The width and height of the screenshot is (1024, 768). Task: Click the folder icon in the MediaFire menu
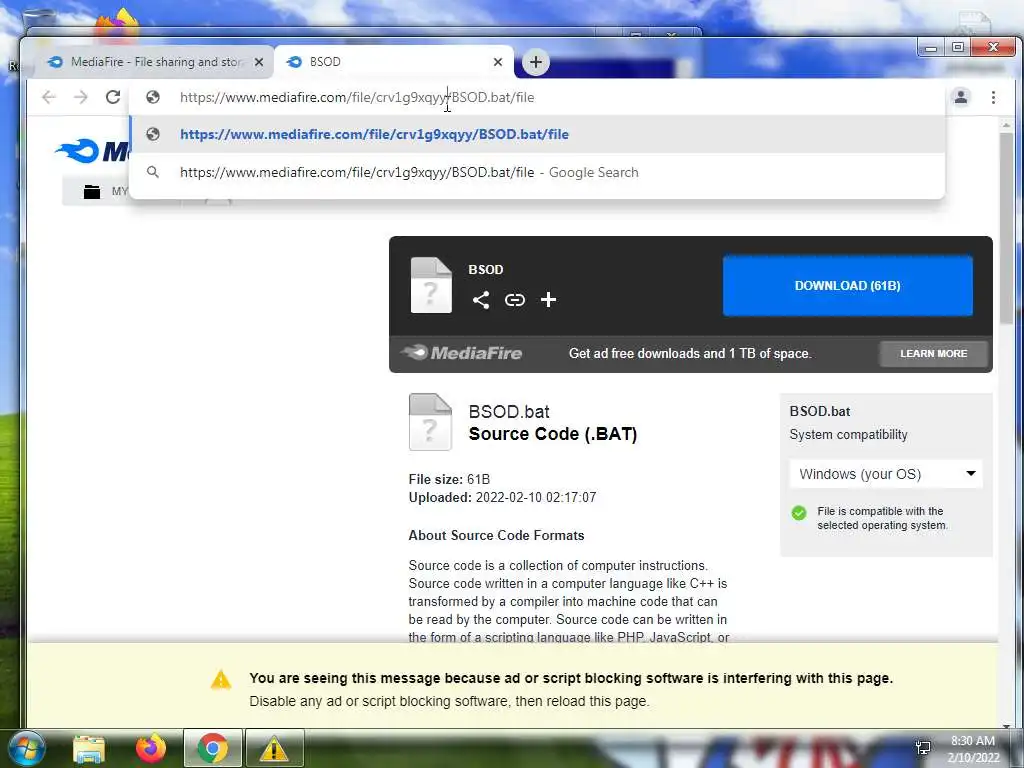(x=92, y=191)
